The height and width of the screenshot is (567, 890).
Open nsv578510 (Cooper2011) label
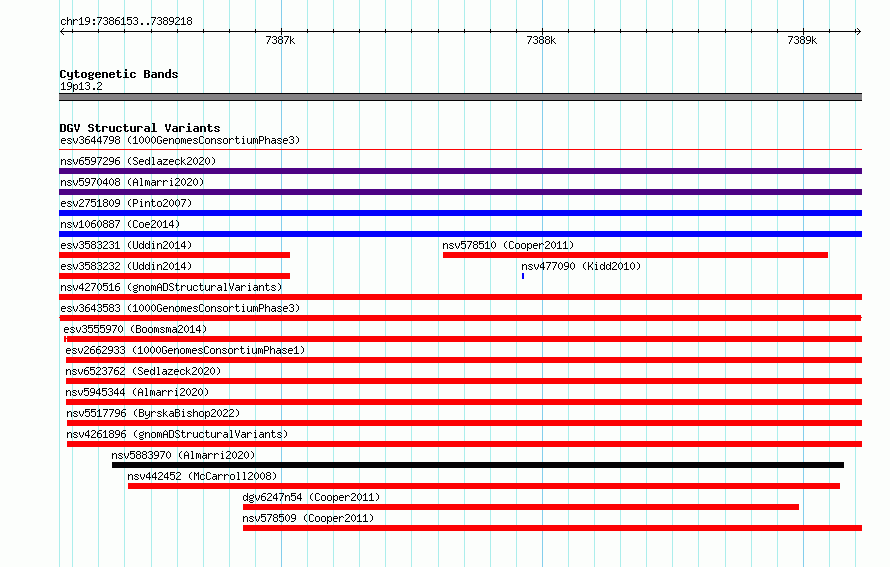click(x=508, y=245)
